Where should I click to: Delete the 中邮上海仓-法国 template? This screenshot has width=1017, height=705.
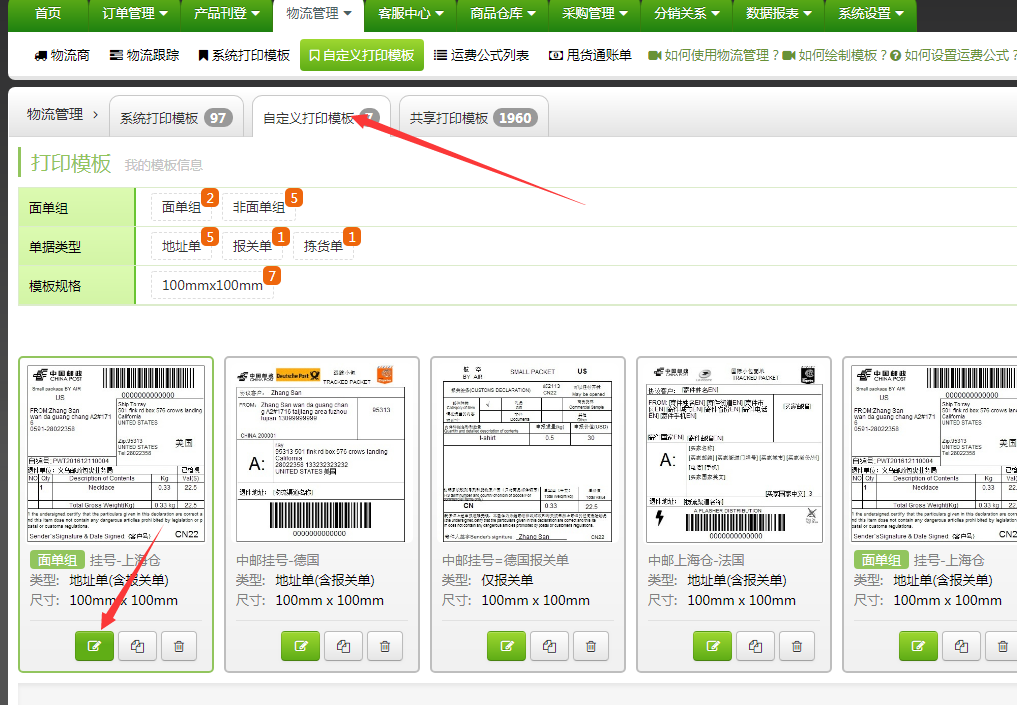[796, 646]
